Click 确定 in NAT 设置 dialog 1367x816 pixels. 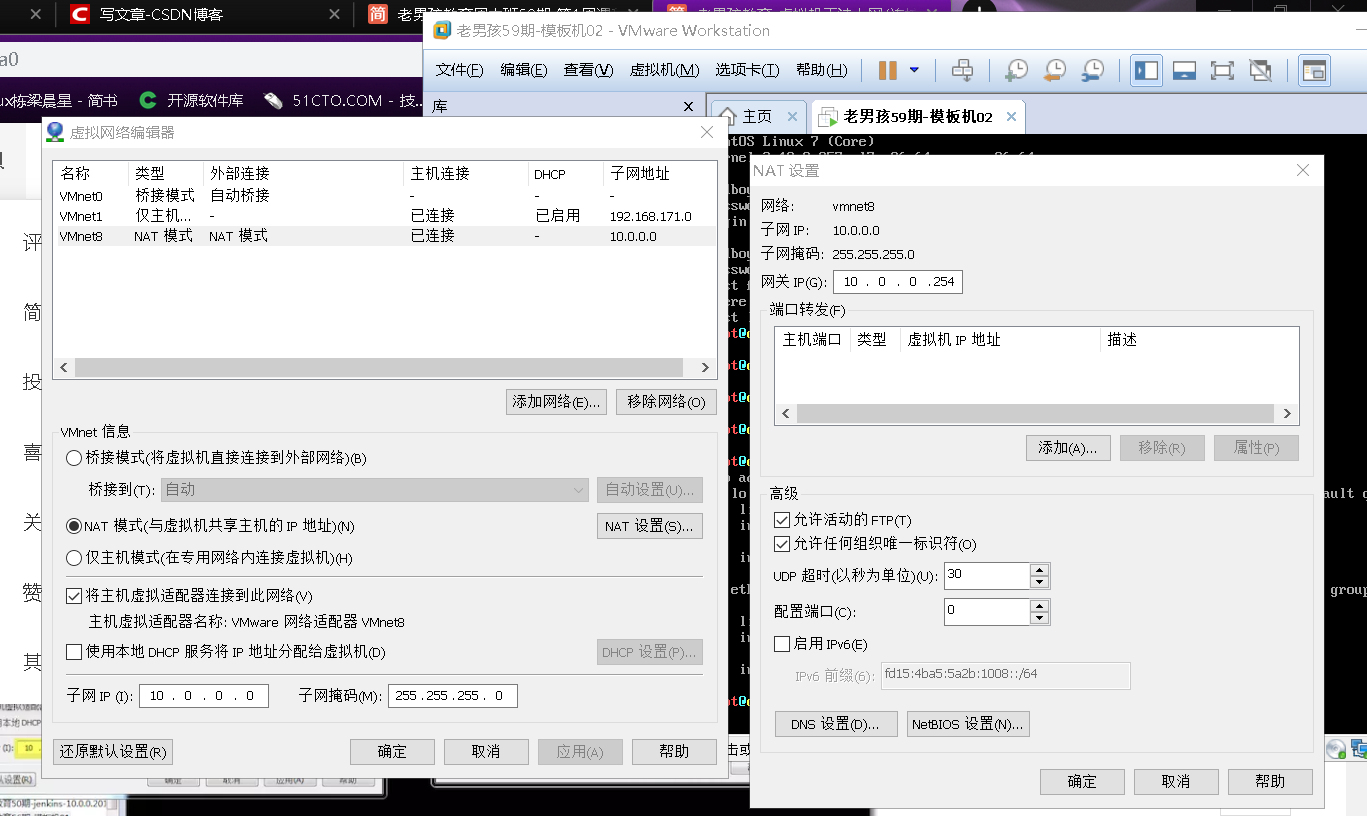[x=1082, y=782]
